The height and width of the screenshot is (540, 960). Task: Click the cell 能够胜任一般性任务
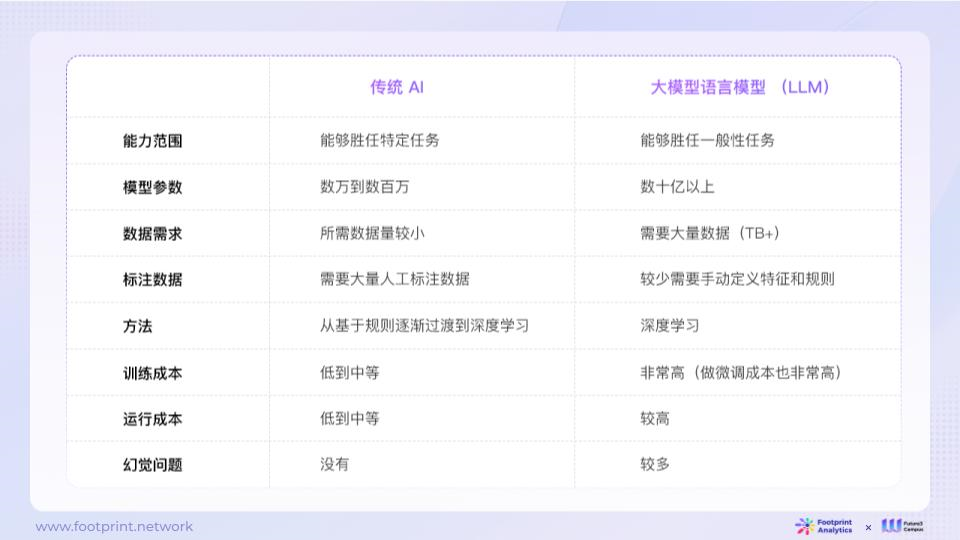point(707,140)
